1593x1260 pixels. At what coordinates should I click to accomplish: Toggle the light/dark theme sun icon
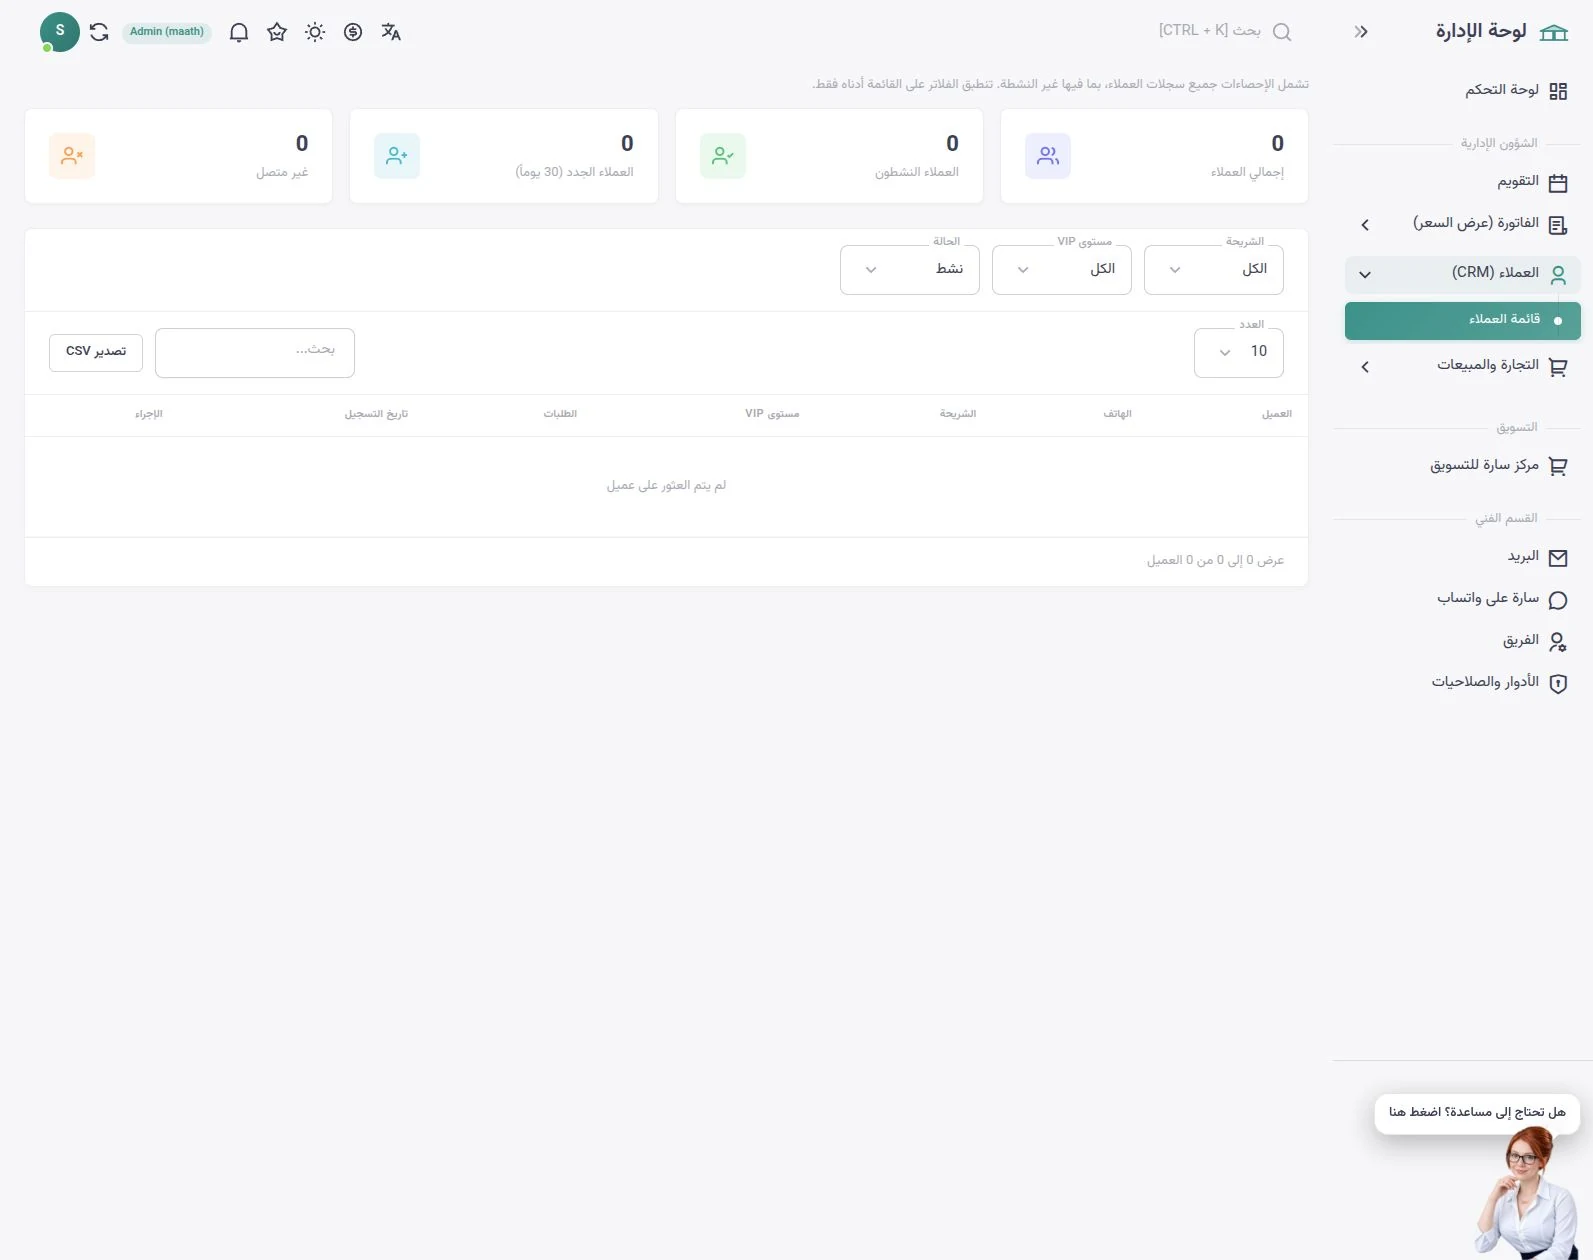pos(315,32)
